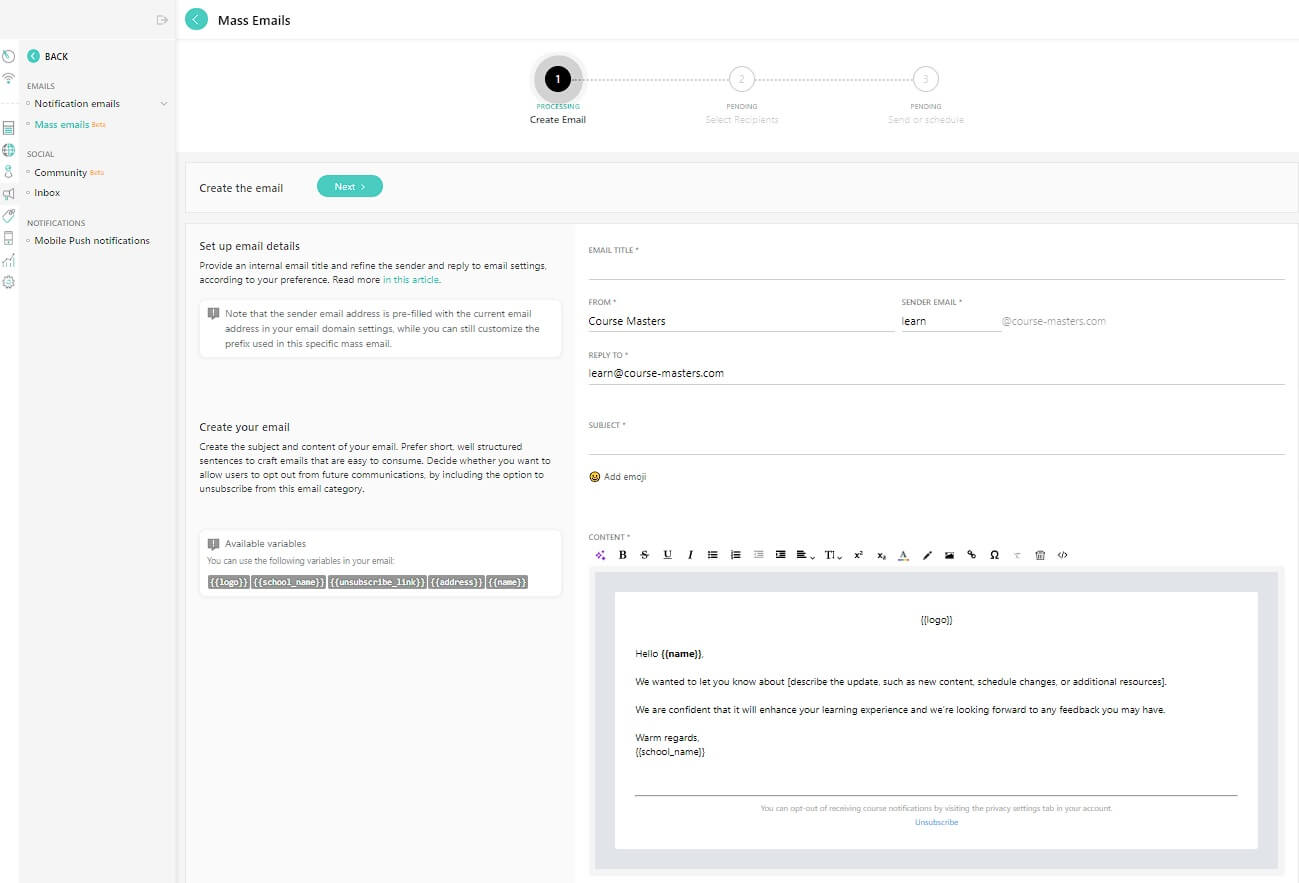Open the courses list icon in left rail
This screenshot has width=1299, height=883.
coord(8,128)
